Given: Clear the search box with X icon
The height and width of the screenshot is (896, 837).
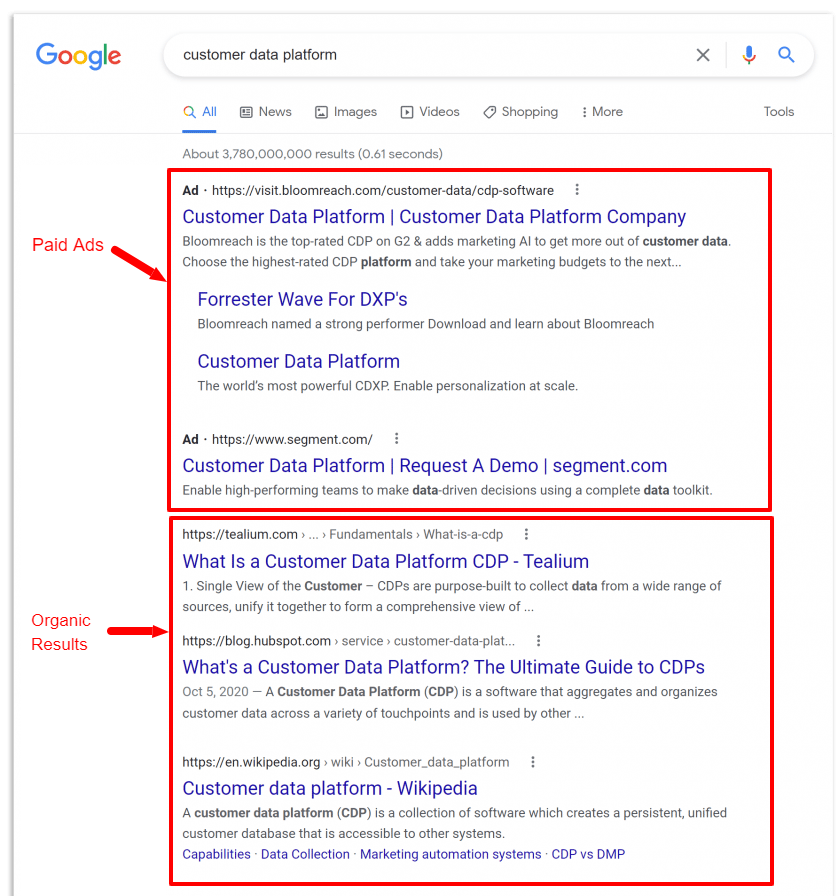Looking at the screenshot, I should click(703, 55).
